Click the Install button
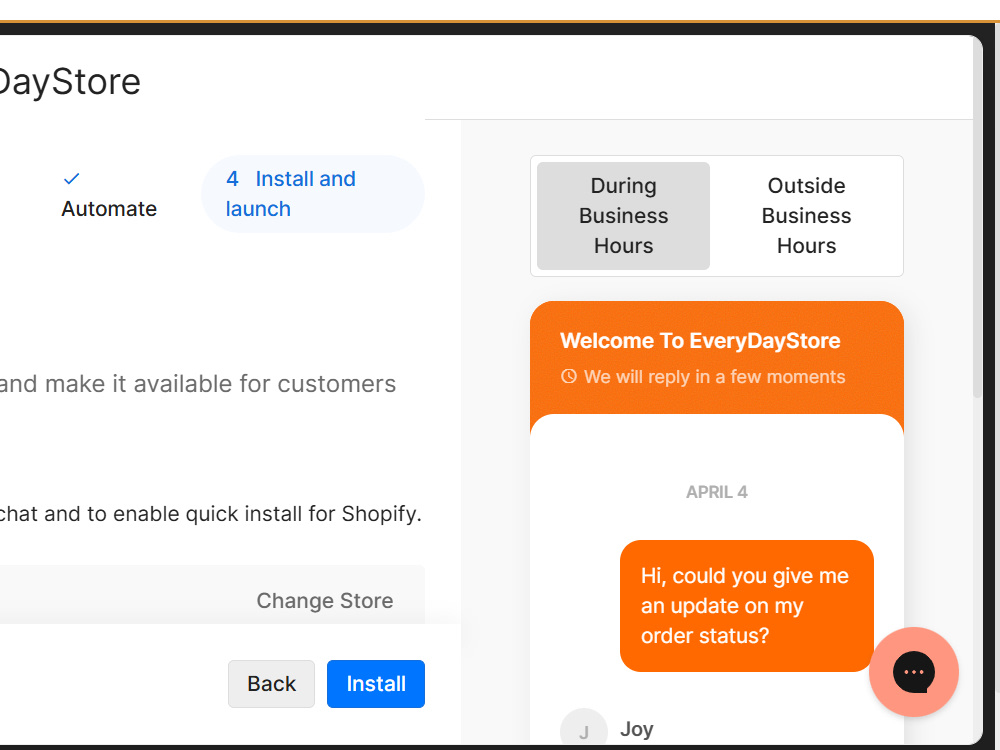 pyautogui.click(x=376, y=684)
